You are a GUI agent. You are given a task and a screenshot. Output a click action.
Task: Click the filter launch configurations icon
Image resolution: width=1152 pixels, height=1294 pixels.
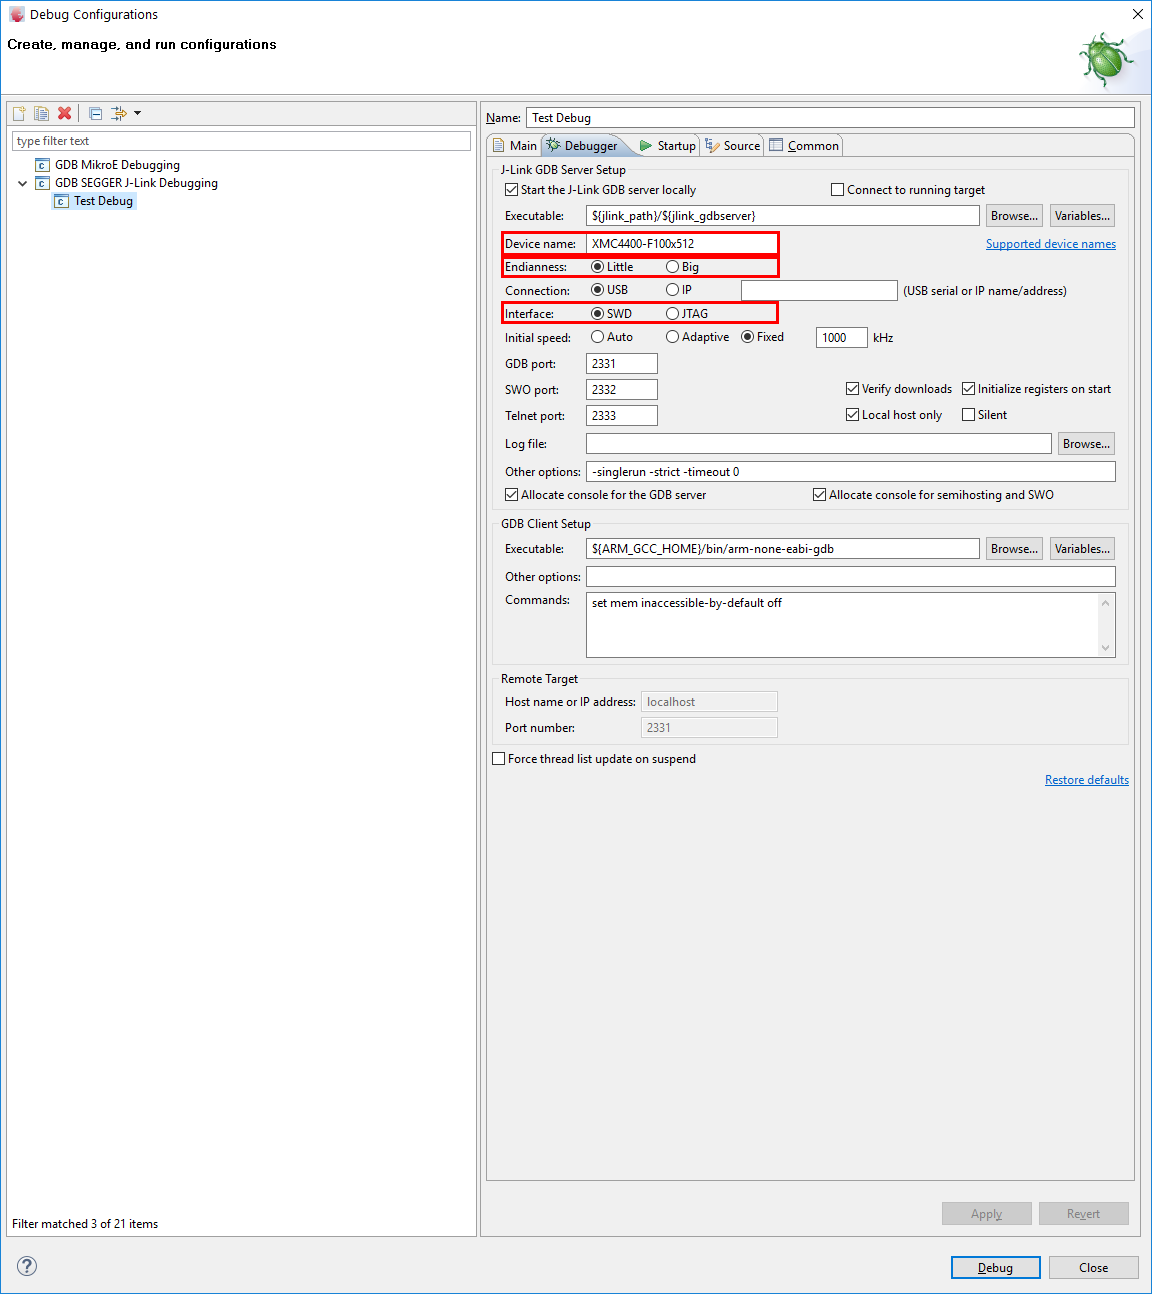point(118,113)
